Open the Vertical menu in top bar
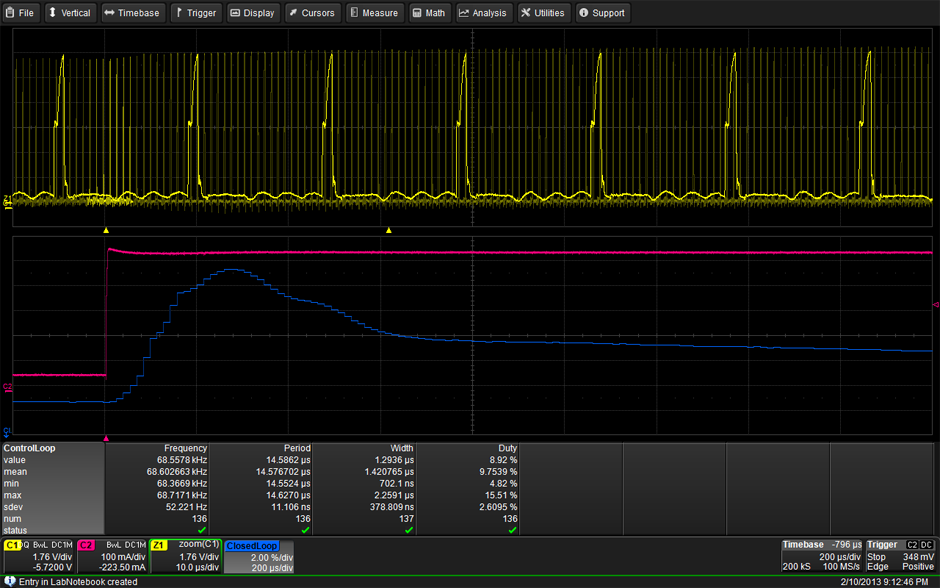 [x=70, y=13]
